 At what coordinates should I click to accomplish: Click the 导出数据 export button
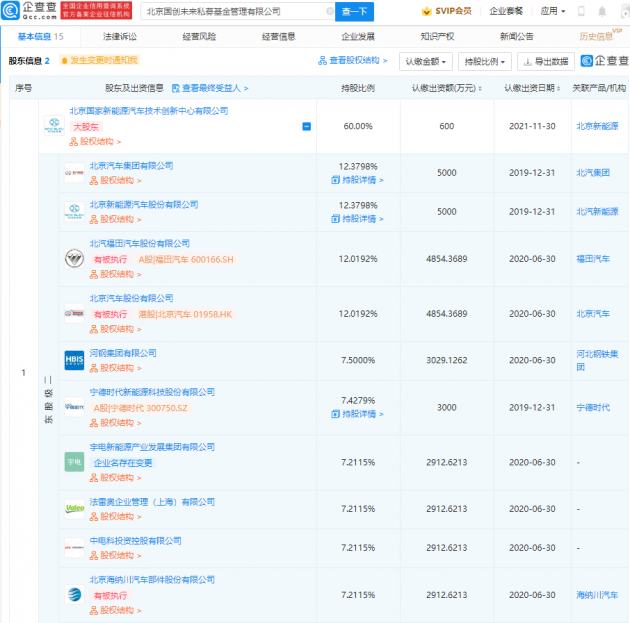(x=546, y=61)
